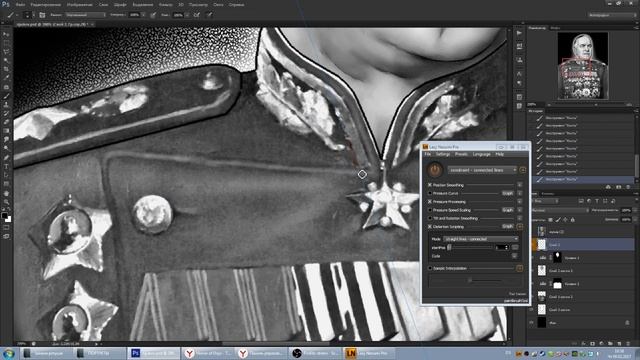Add a layer mask icon
Viewport: 640px width, 360px height.
tap(592, 344)
